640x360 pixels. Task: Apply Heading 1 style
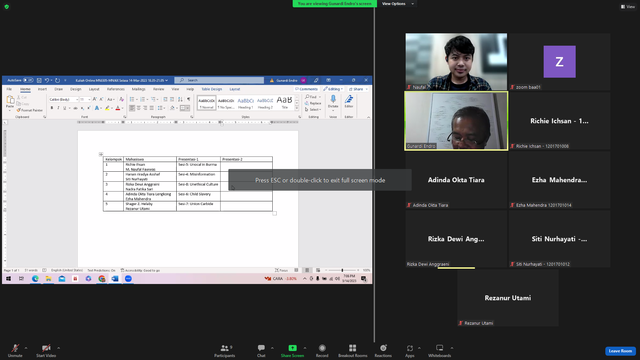(245, 103)
